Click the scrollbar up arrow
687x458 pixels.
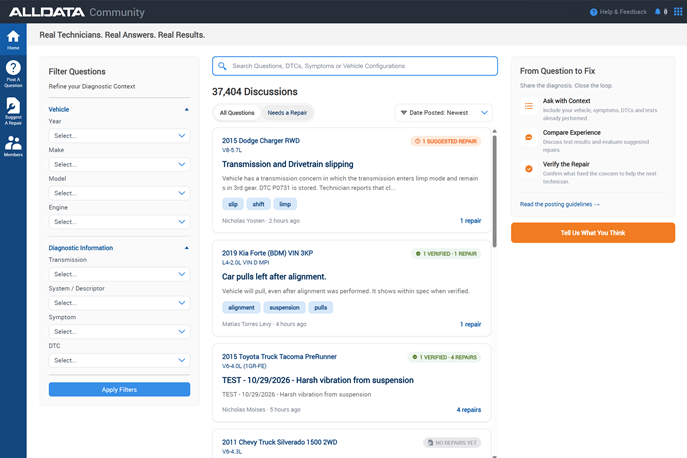click(x=495, y=131)
